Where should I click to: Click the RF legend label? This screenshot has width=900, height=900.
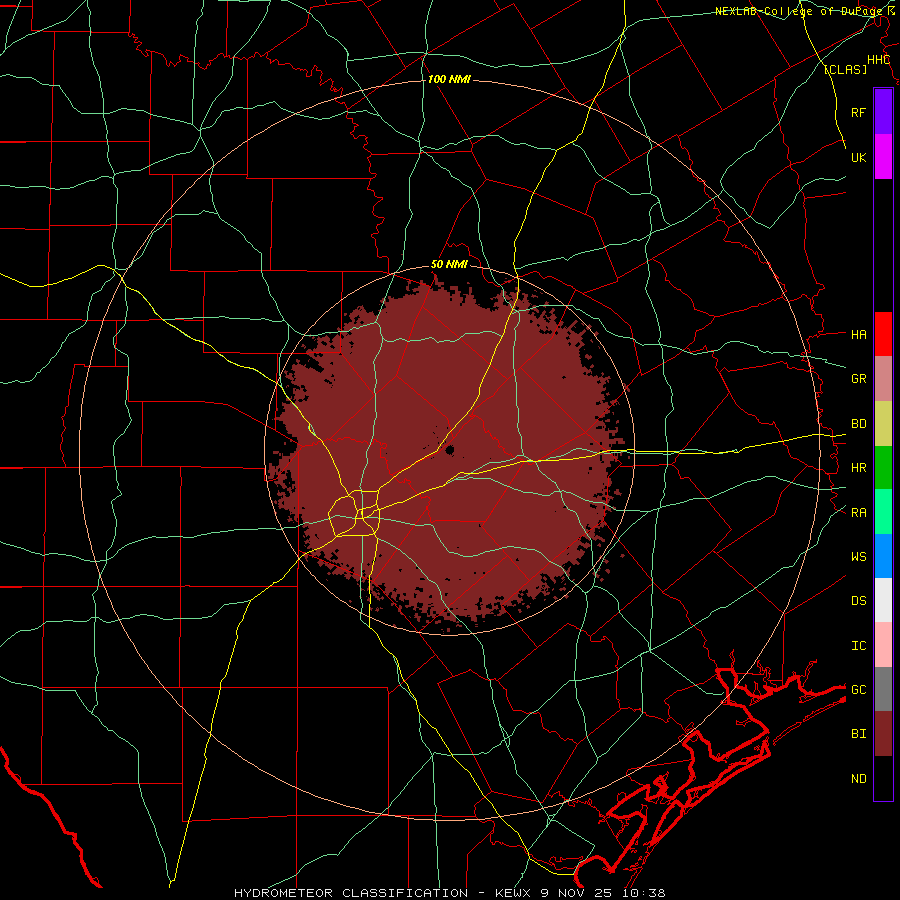point(858,112)
